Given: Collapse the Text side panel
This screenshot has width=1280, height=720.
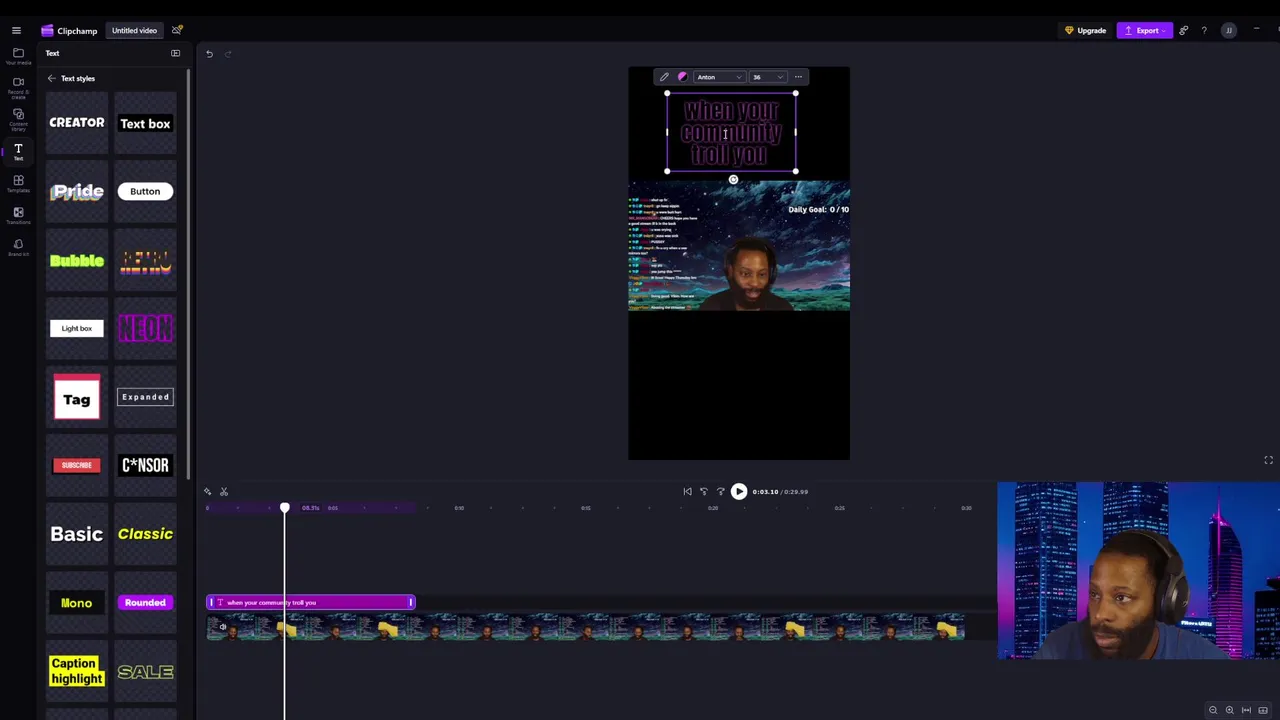Looking at the screenshot, I should (x=175, y=53).
